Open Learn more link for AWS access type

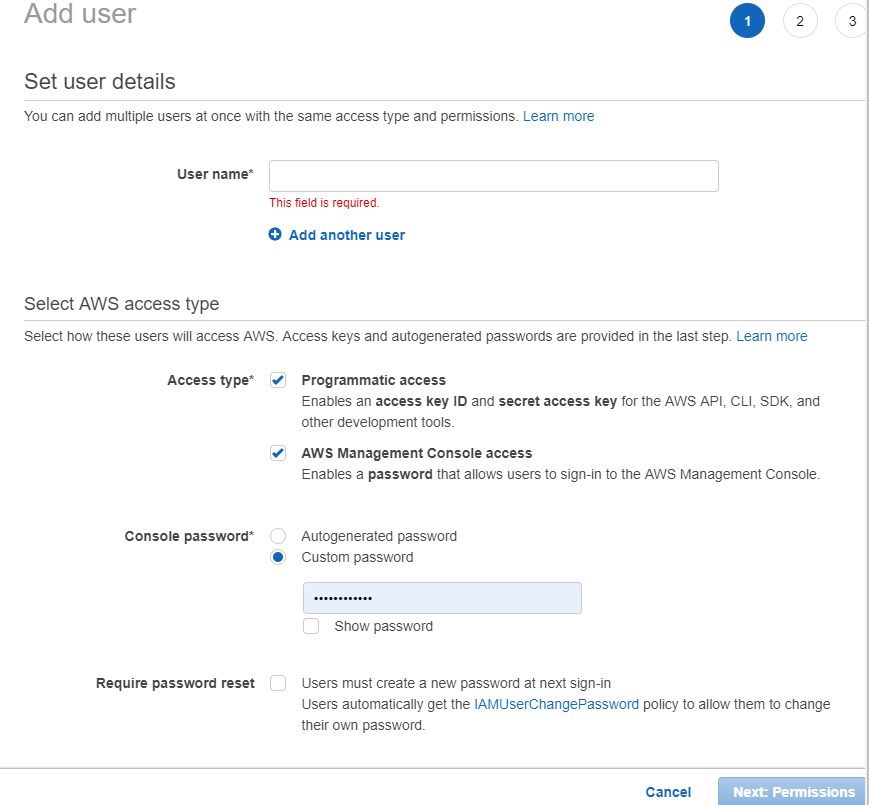click(x=771, y=336)
